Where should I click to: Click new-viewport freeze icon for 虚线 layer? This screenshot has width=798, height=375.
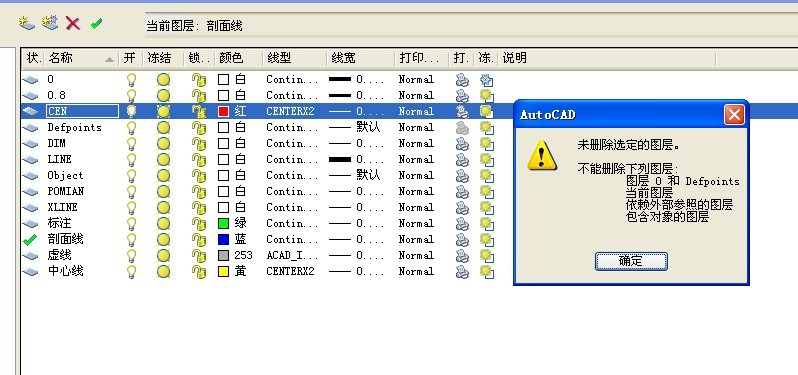[x=487, y=255]
